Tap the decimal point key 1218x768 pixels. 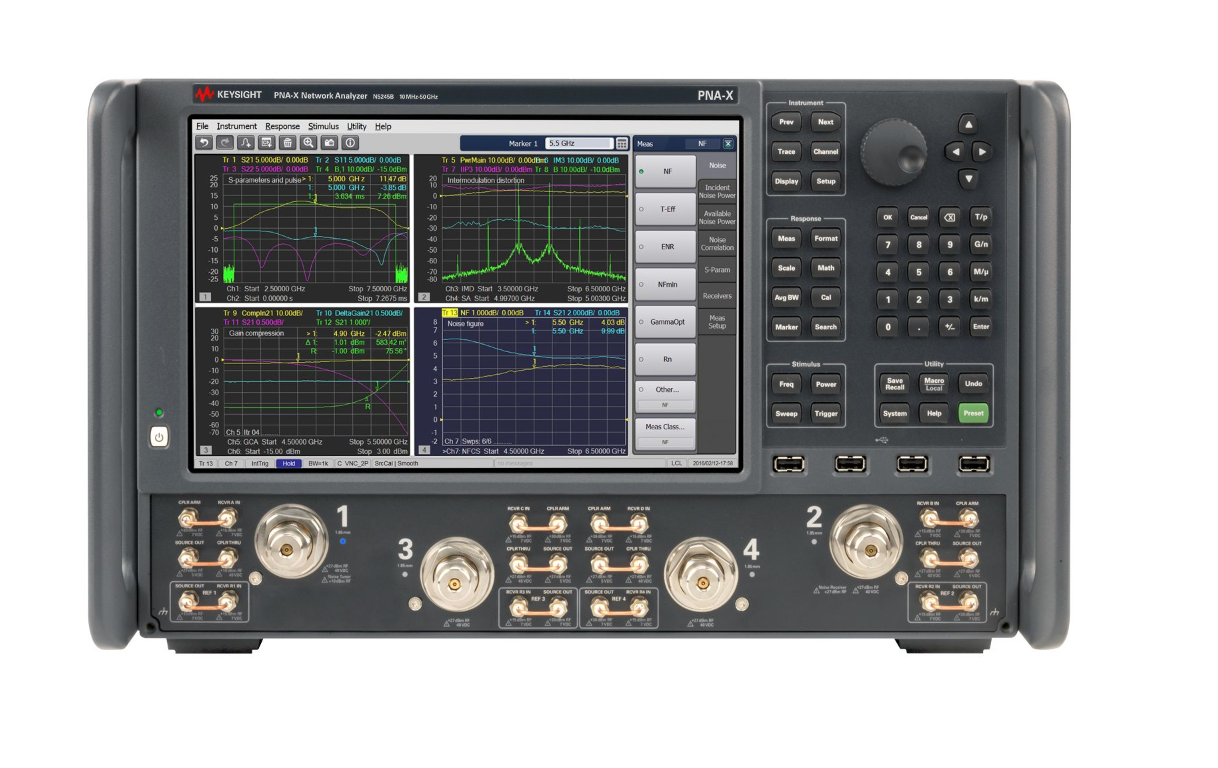918,326
